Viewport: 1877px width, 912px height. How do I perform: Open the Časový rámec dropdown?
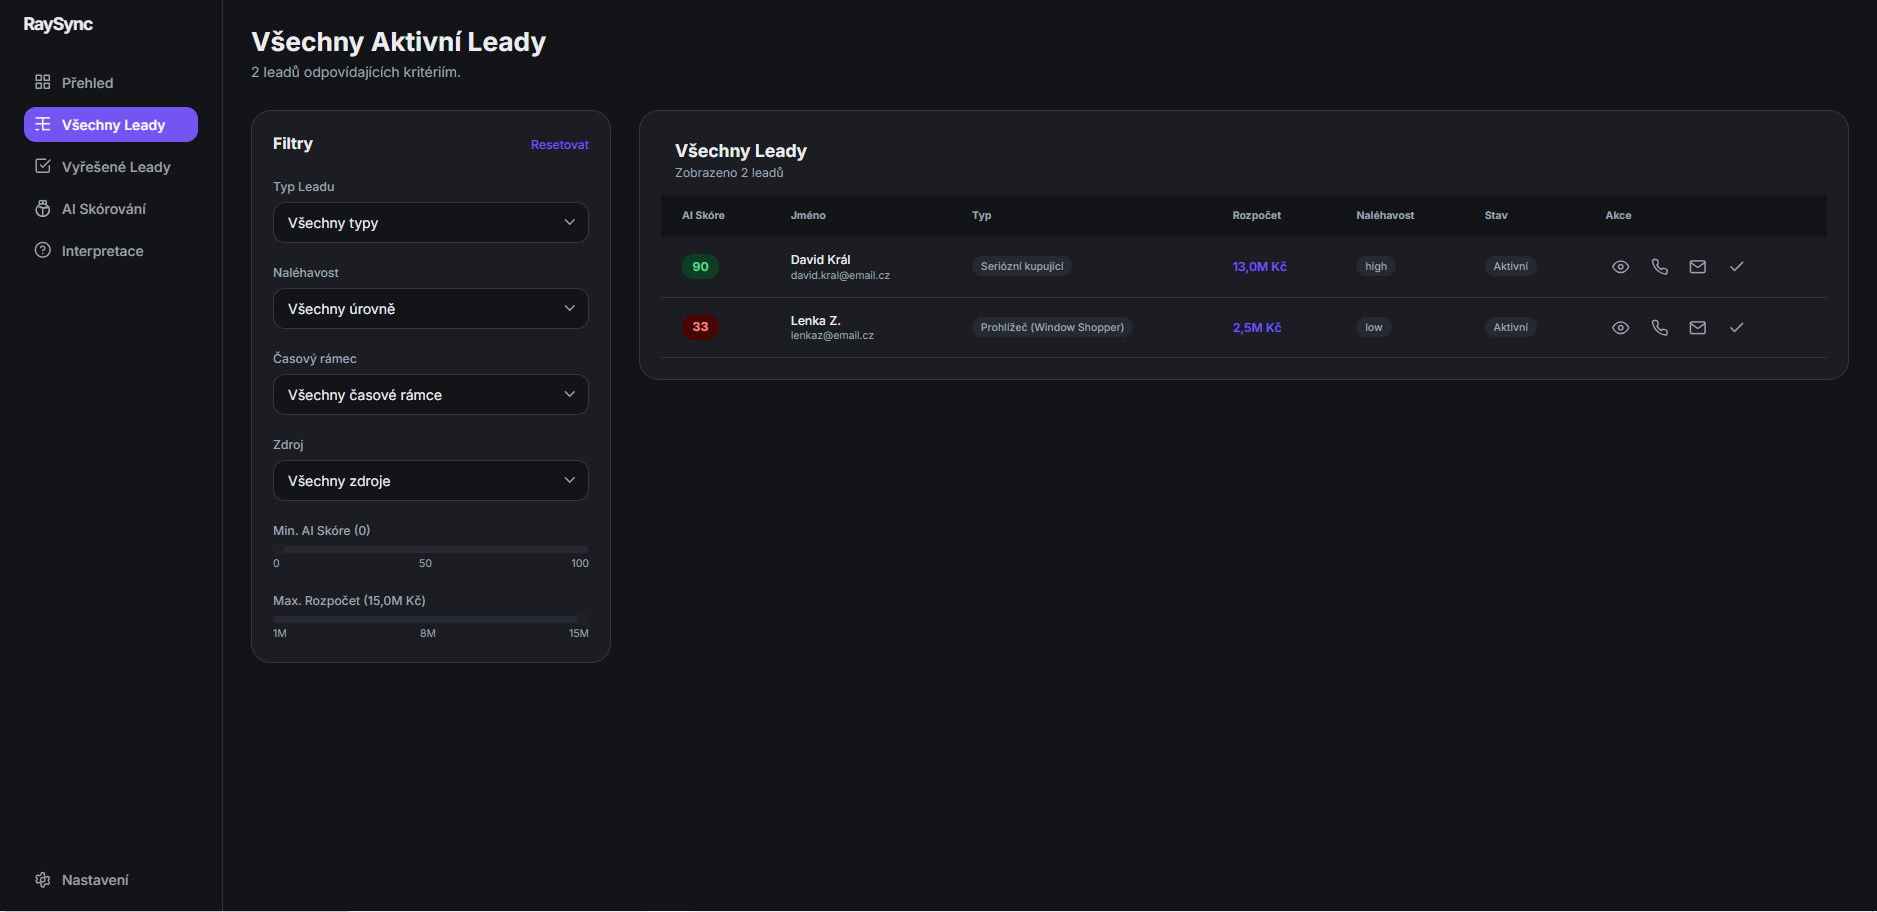430,395
